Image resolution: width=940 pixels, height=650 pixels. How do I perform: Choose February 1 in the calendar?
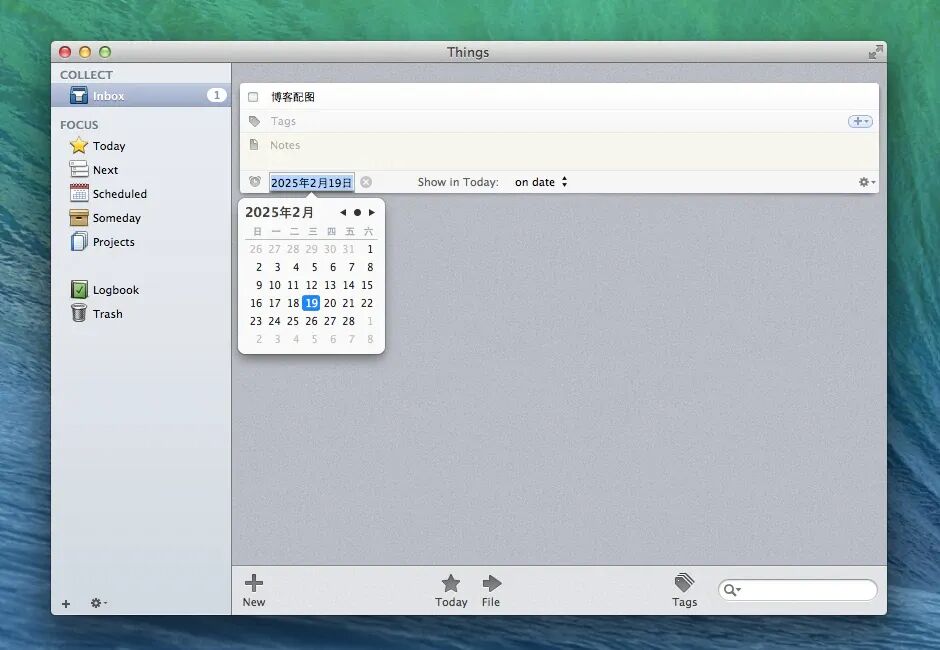pos(370,249)
